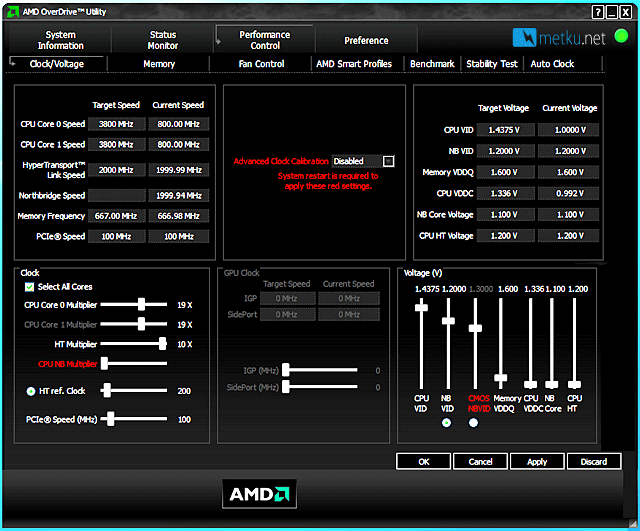
Task: Click the CMOS NBVID voltage slider handle
Action: click(x=475, y=328)
